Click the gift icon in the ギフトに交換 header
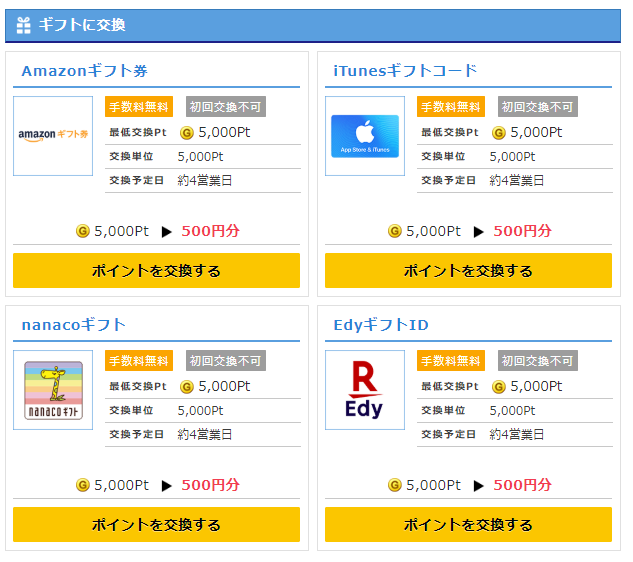633x562 pixels. (23, 25)
